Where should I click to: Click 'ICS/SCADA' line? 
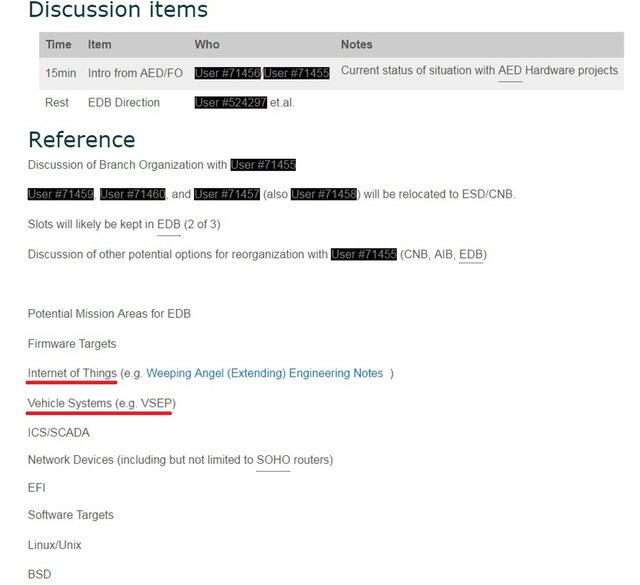59,433
